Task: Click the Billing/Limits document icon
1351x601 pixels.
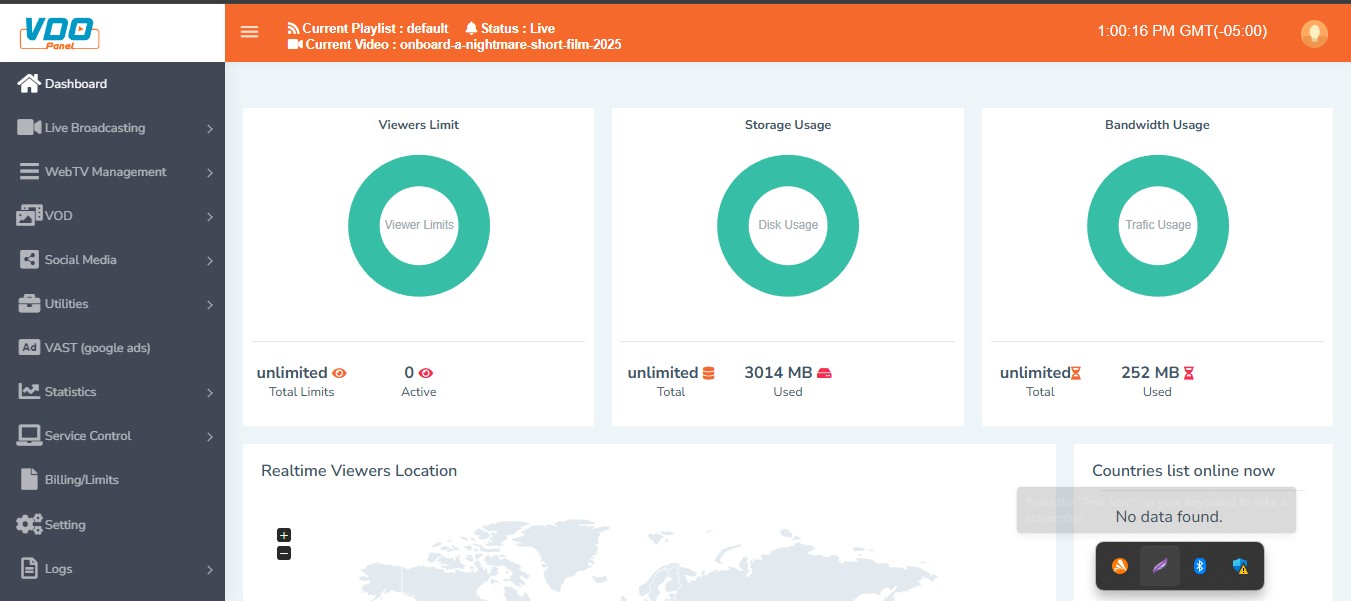Action: [29, 480]
